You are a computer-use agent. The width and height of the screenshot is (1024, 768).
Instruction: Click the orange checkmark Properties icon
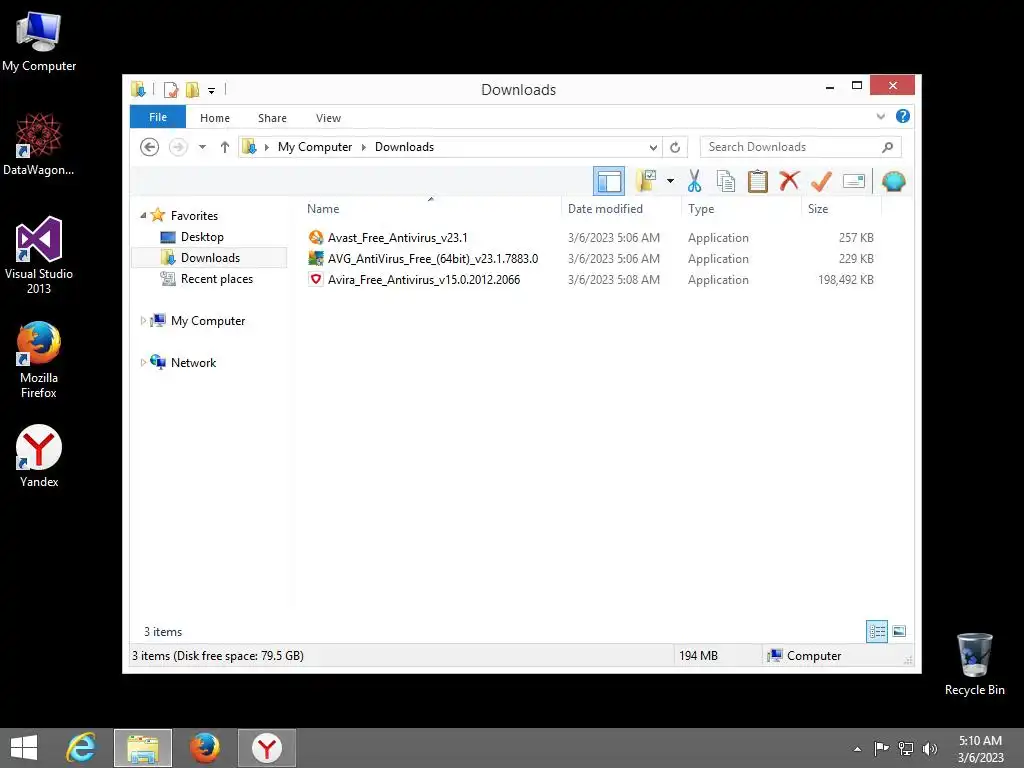(x=821, y=181)
